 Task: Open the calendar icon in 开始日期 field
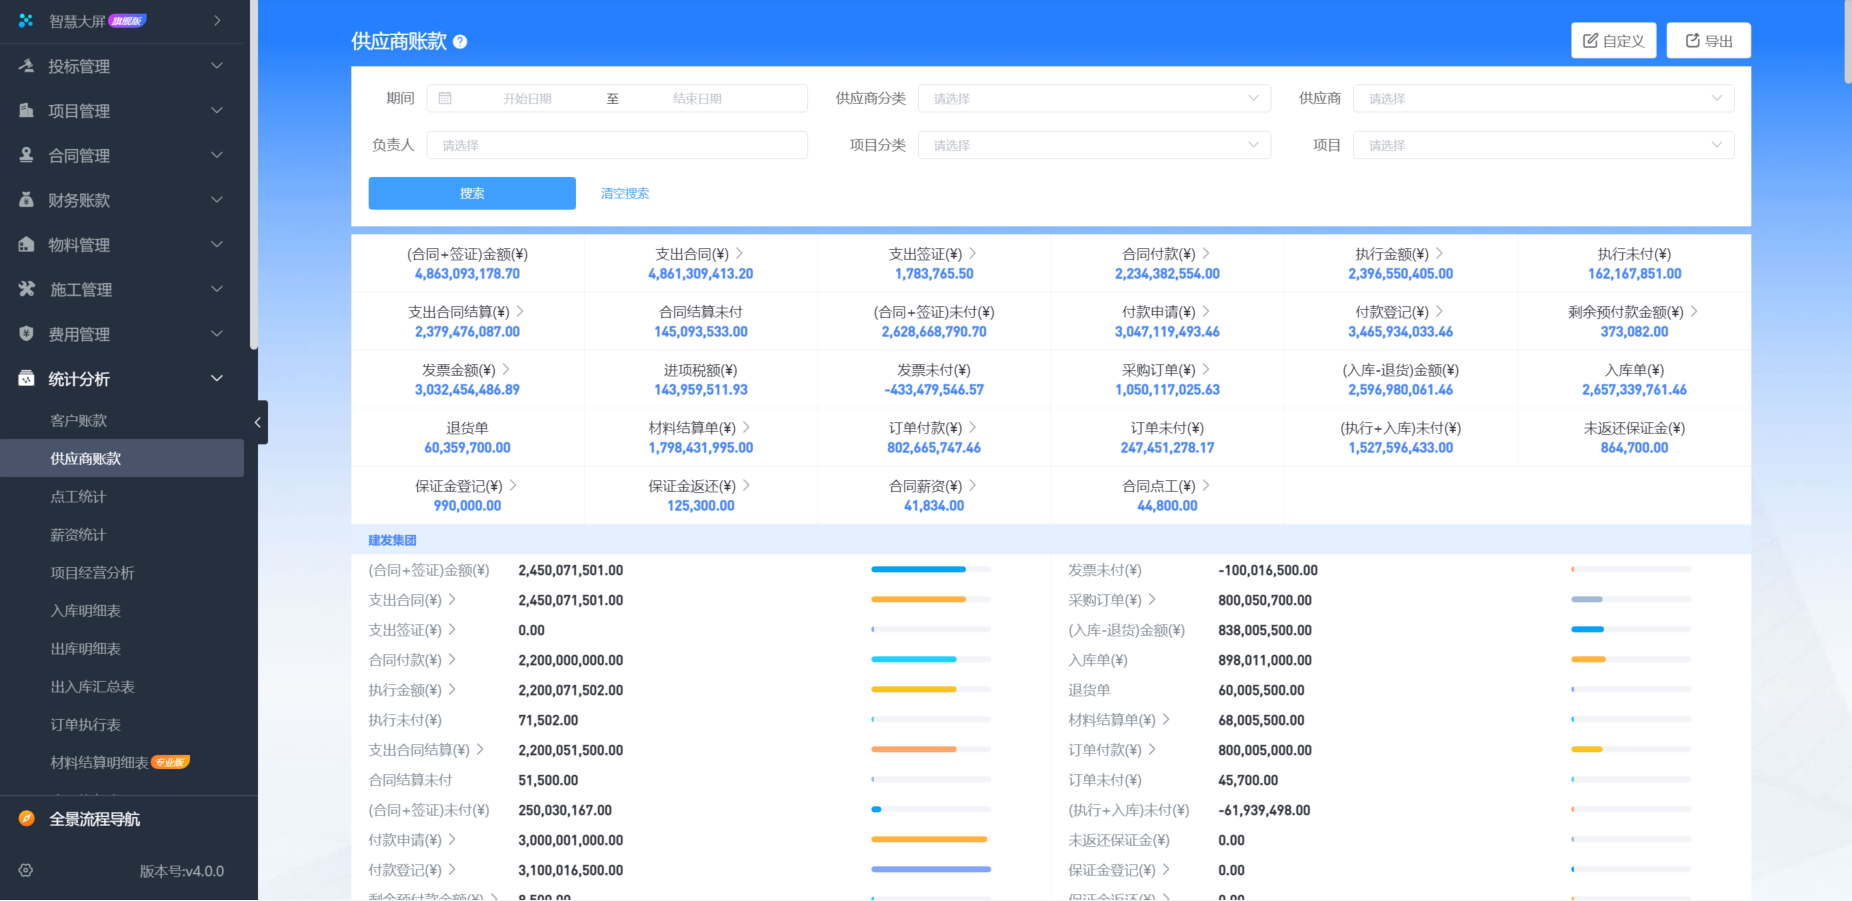(x=444, y=97)
